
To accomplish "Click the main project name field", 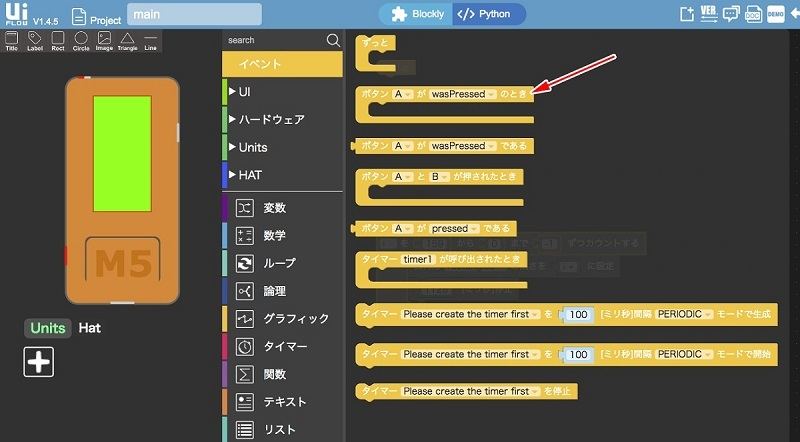I will pyautogui.click(x=194, y=14).
